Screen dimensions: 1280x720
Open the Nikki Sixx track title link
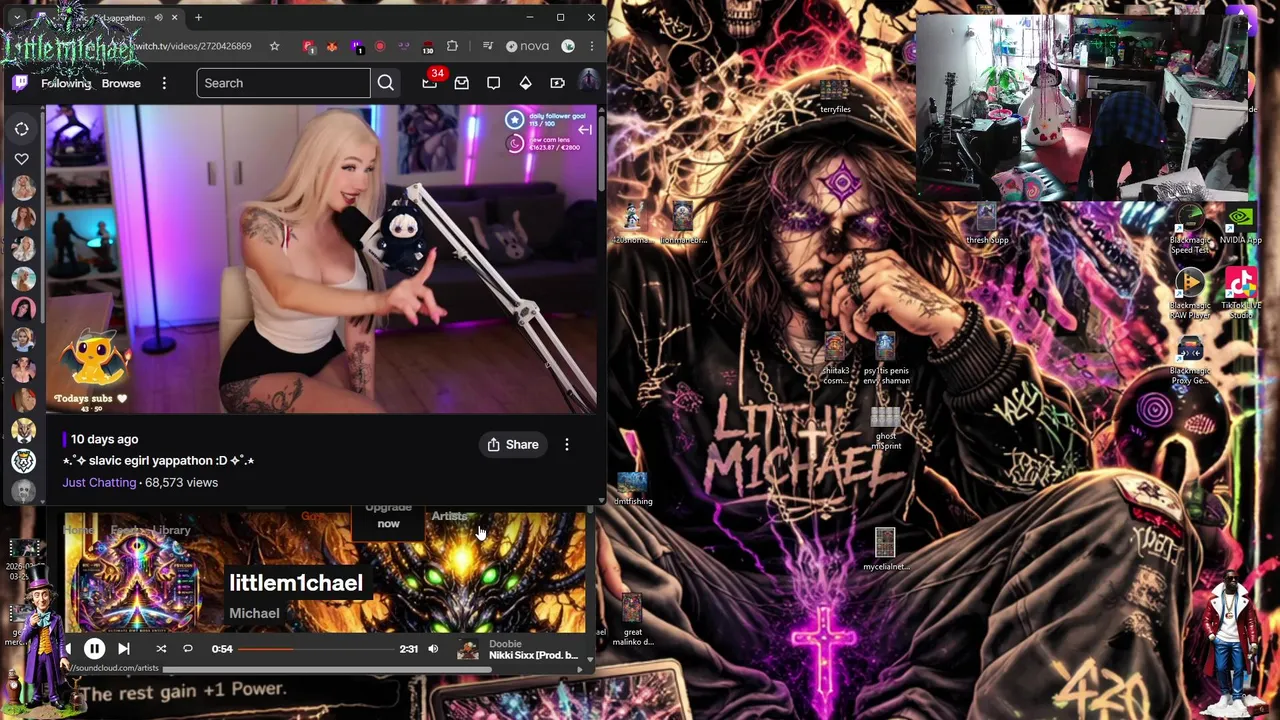pyautogui.click(x=533, y=655)
